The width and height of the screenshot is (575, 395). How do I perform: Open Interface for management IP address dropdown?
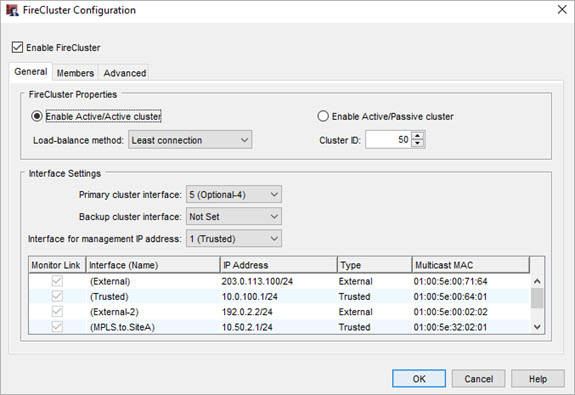point(234,239)
